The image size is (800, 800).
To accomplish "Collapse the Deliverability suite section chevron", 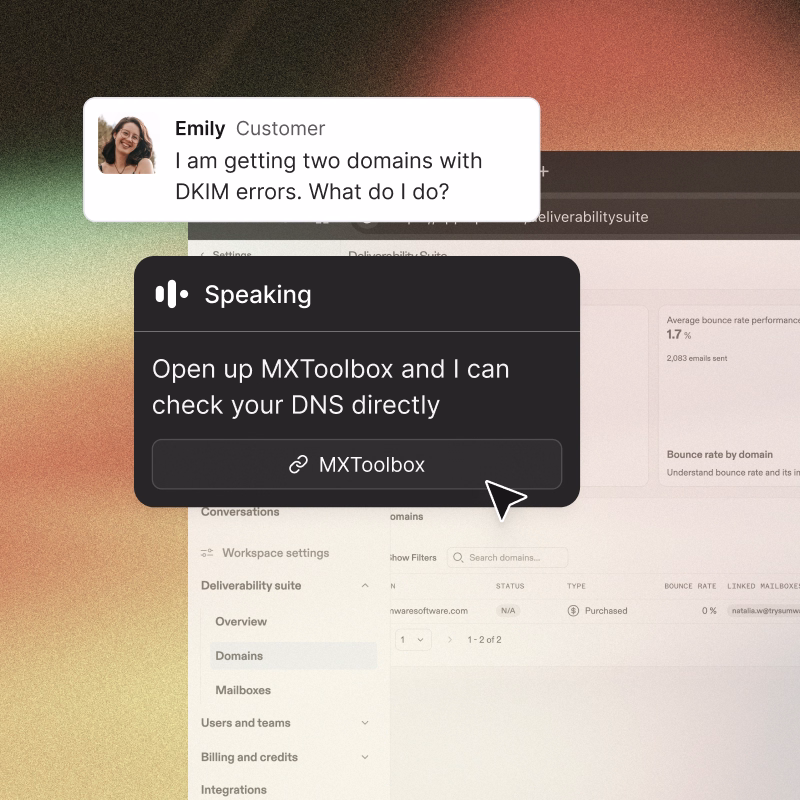I will click(365, 586).
